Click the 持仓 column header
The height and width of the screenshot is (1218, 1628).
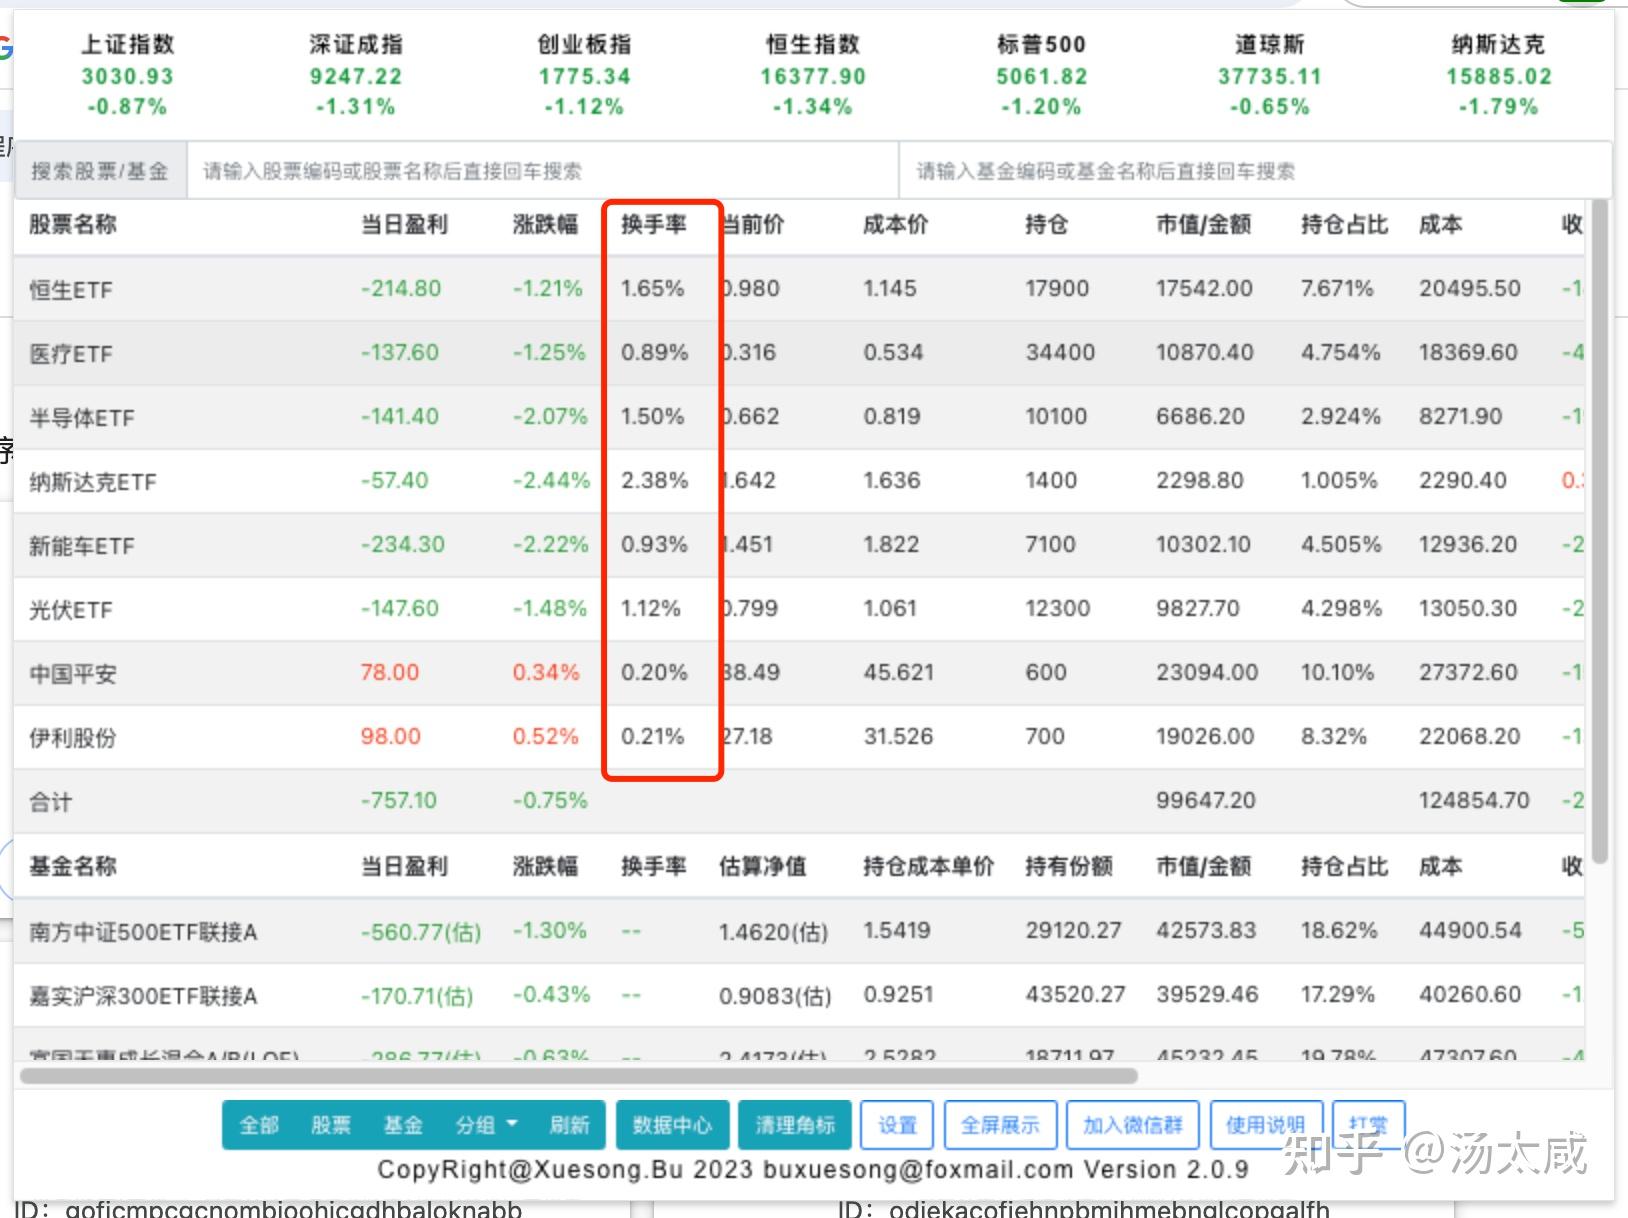point(1047,224)
